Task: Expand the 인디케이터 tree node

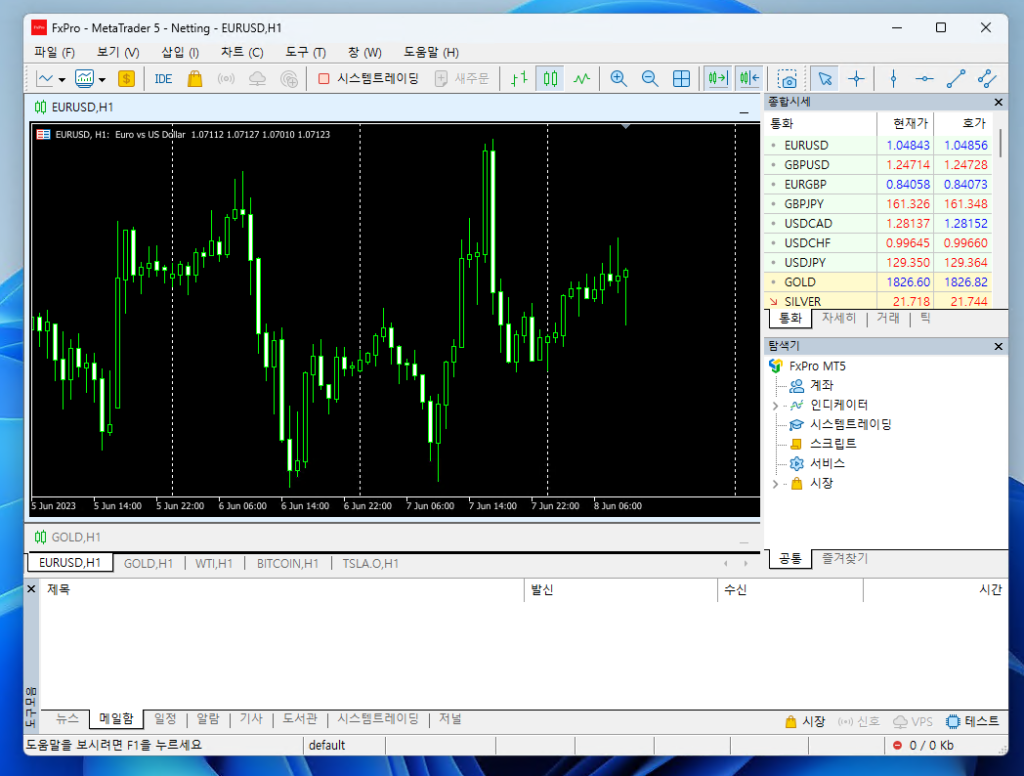Action: click(775, 406)
